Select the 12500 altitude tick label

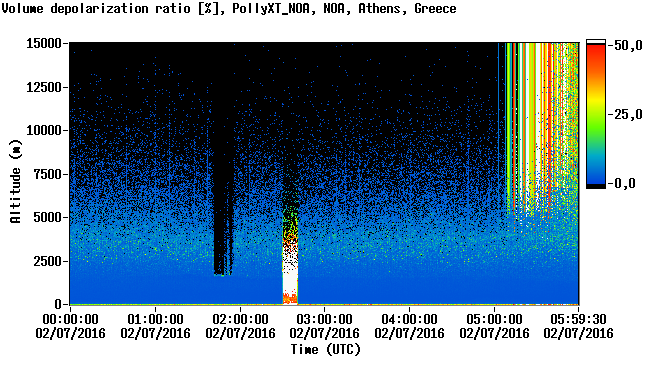[44, 87]
